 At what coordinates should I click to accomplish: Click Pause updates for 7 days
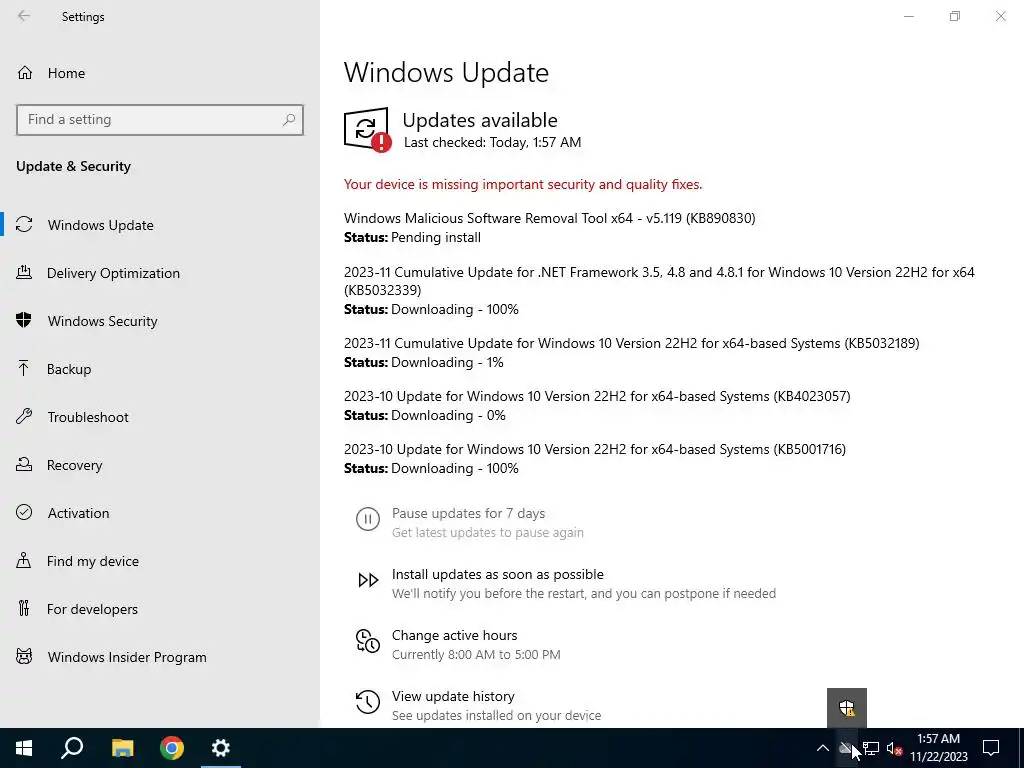click(x=468, y=513)
